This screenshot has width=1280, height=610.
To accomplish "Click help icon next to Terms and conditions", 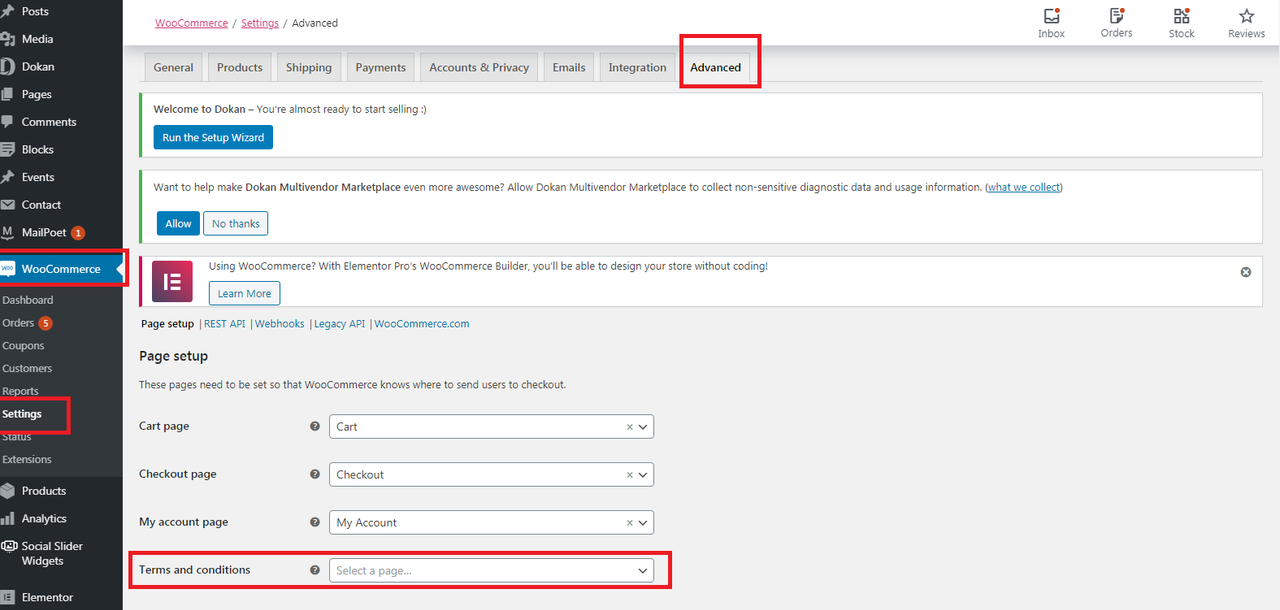I will click(x=315, y=570).
